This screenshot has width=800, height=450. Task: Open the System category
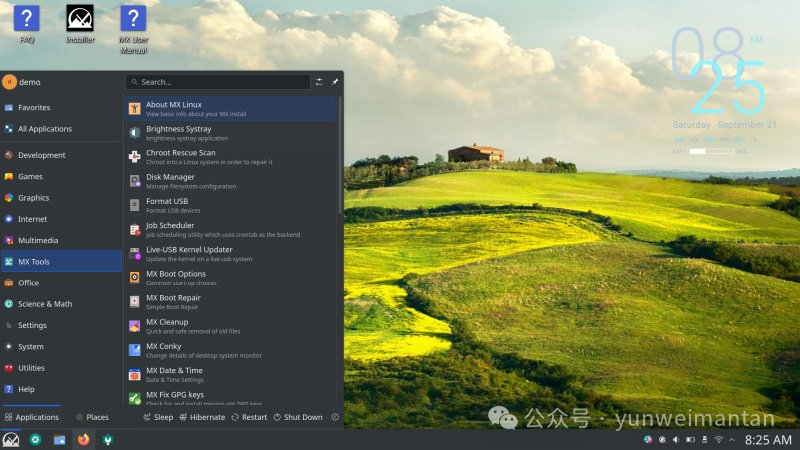61,346
